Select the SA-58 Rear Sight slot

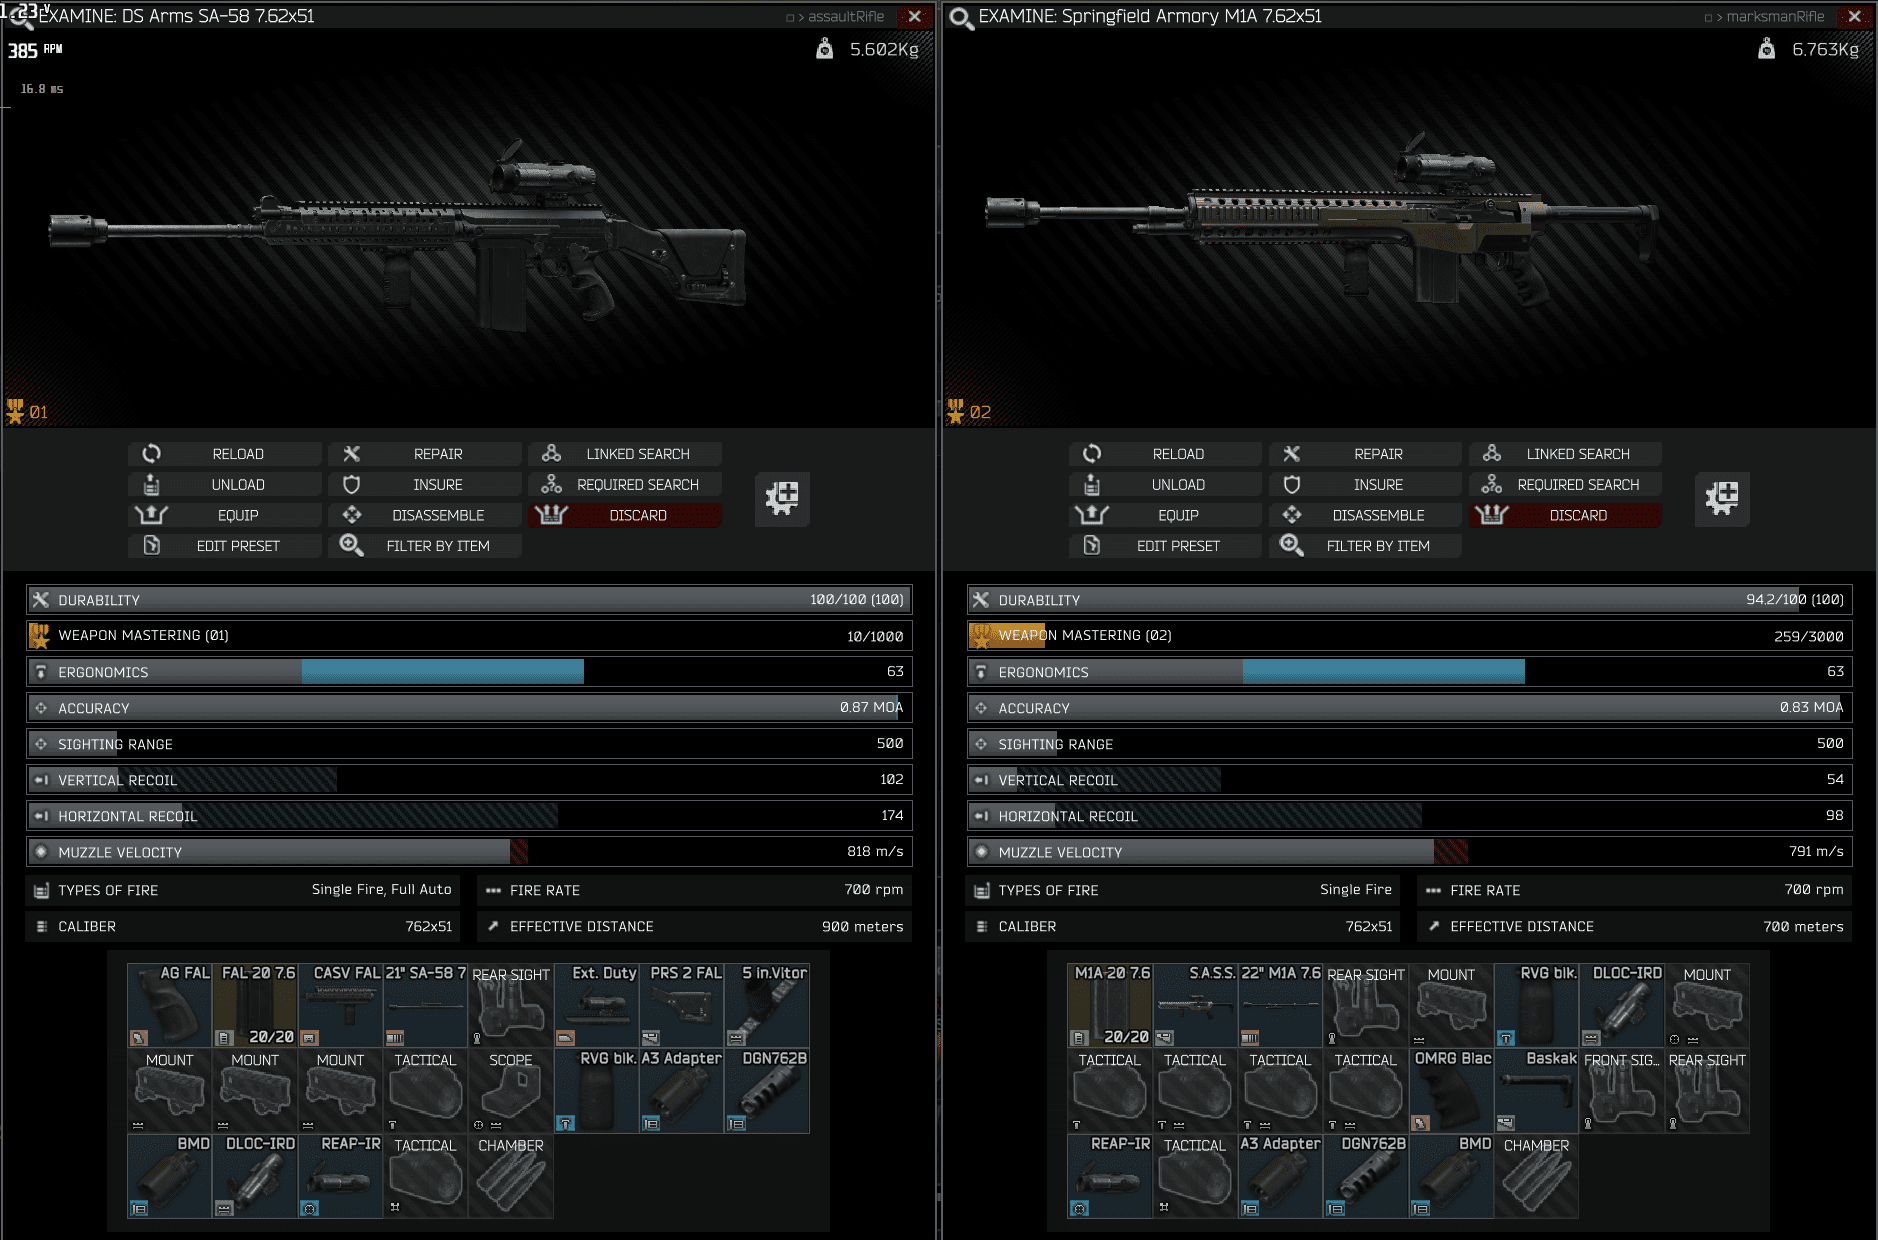[511, 1005]
